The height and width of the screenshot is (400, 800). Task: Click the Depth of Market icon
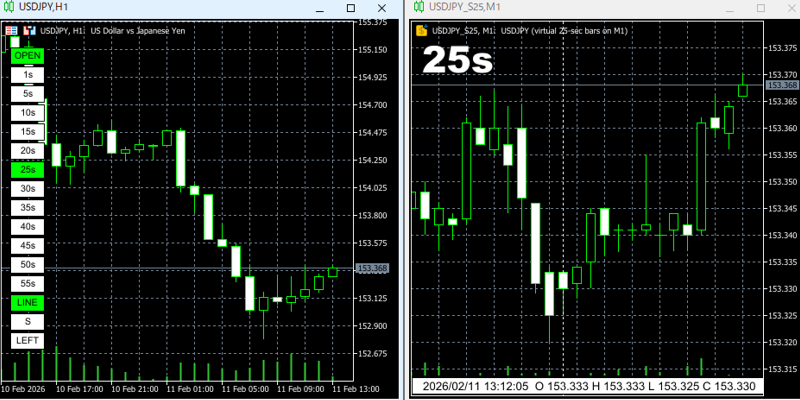(28, 31)
